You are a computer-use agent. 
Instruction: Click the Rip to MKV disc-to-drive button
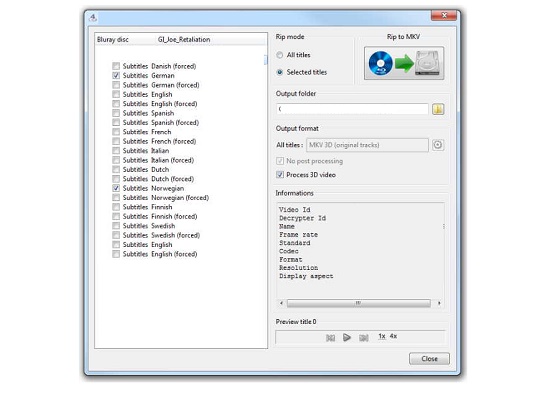(404, 63)
